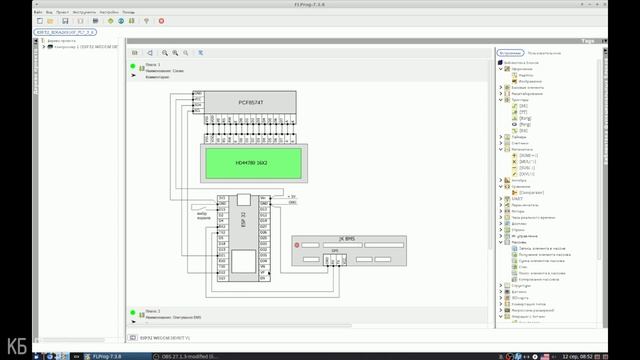Click the green HD44780 16X2 display block
The image size is (640, 360).
[253, 163]
